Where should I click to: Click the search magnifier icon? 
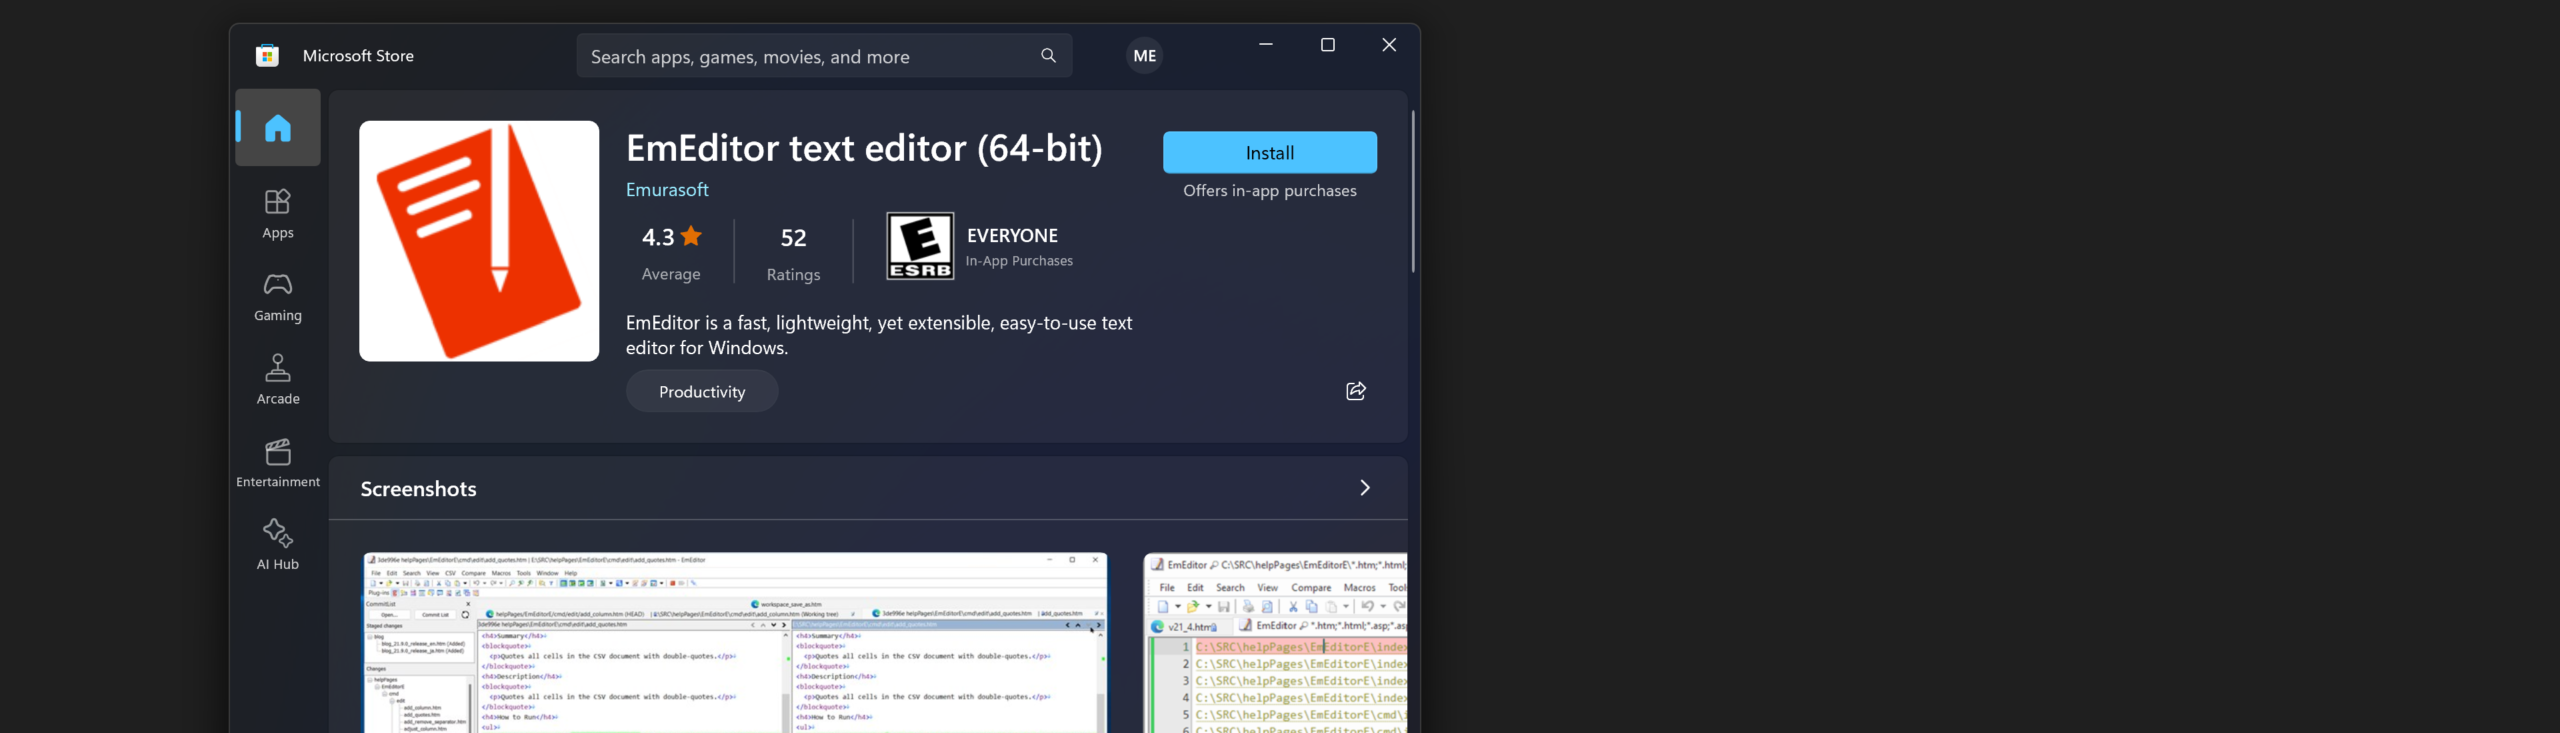pos(1048,56)
